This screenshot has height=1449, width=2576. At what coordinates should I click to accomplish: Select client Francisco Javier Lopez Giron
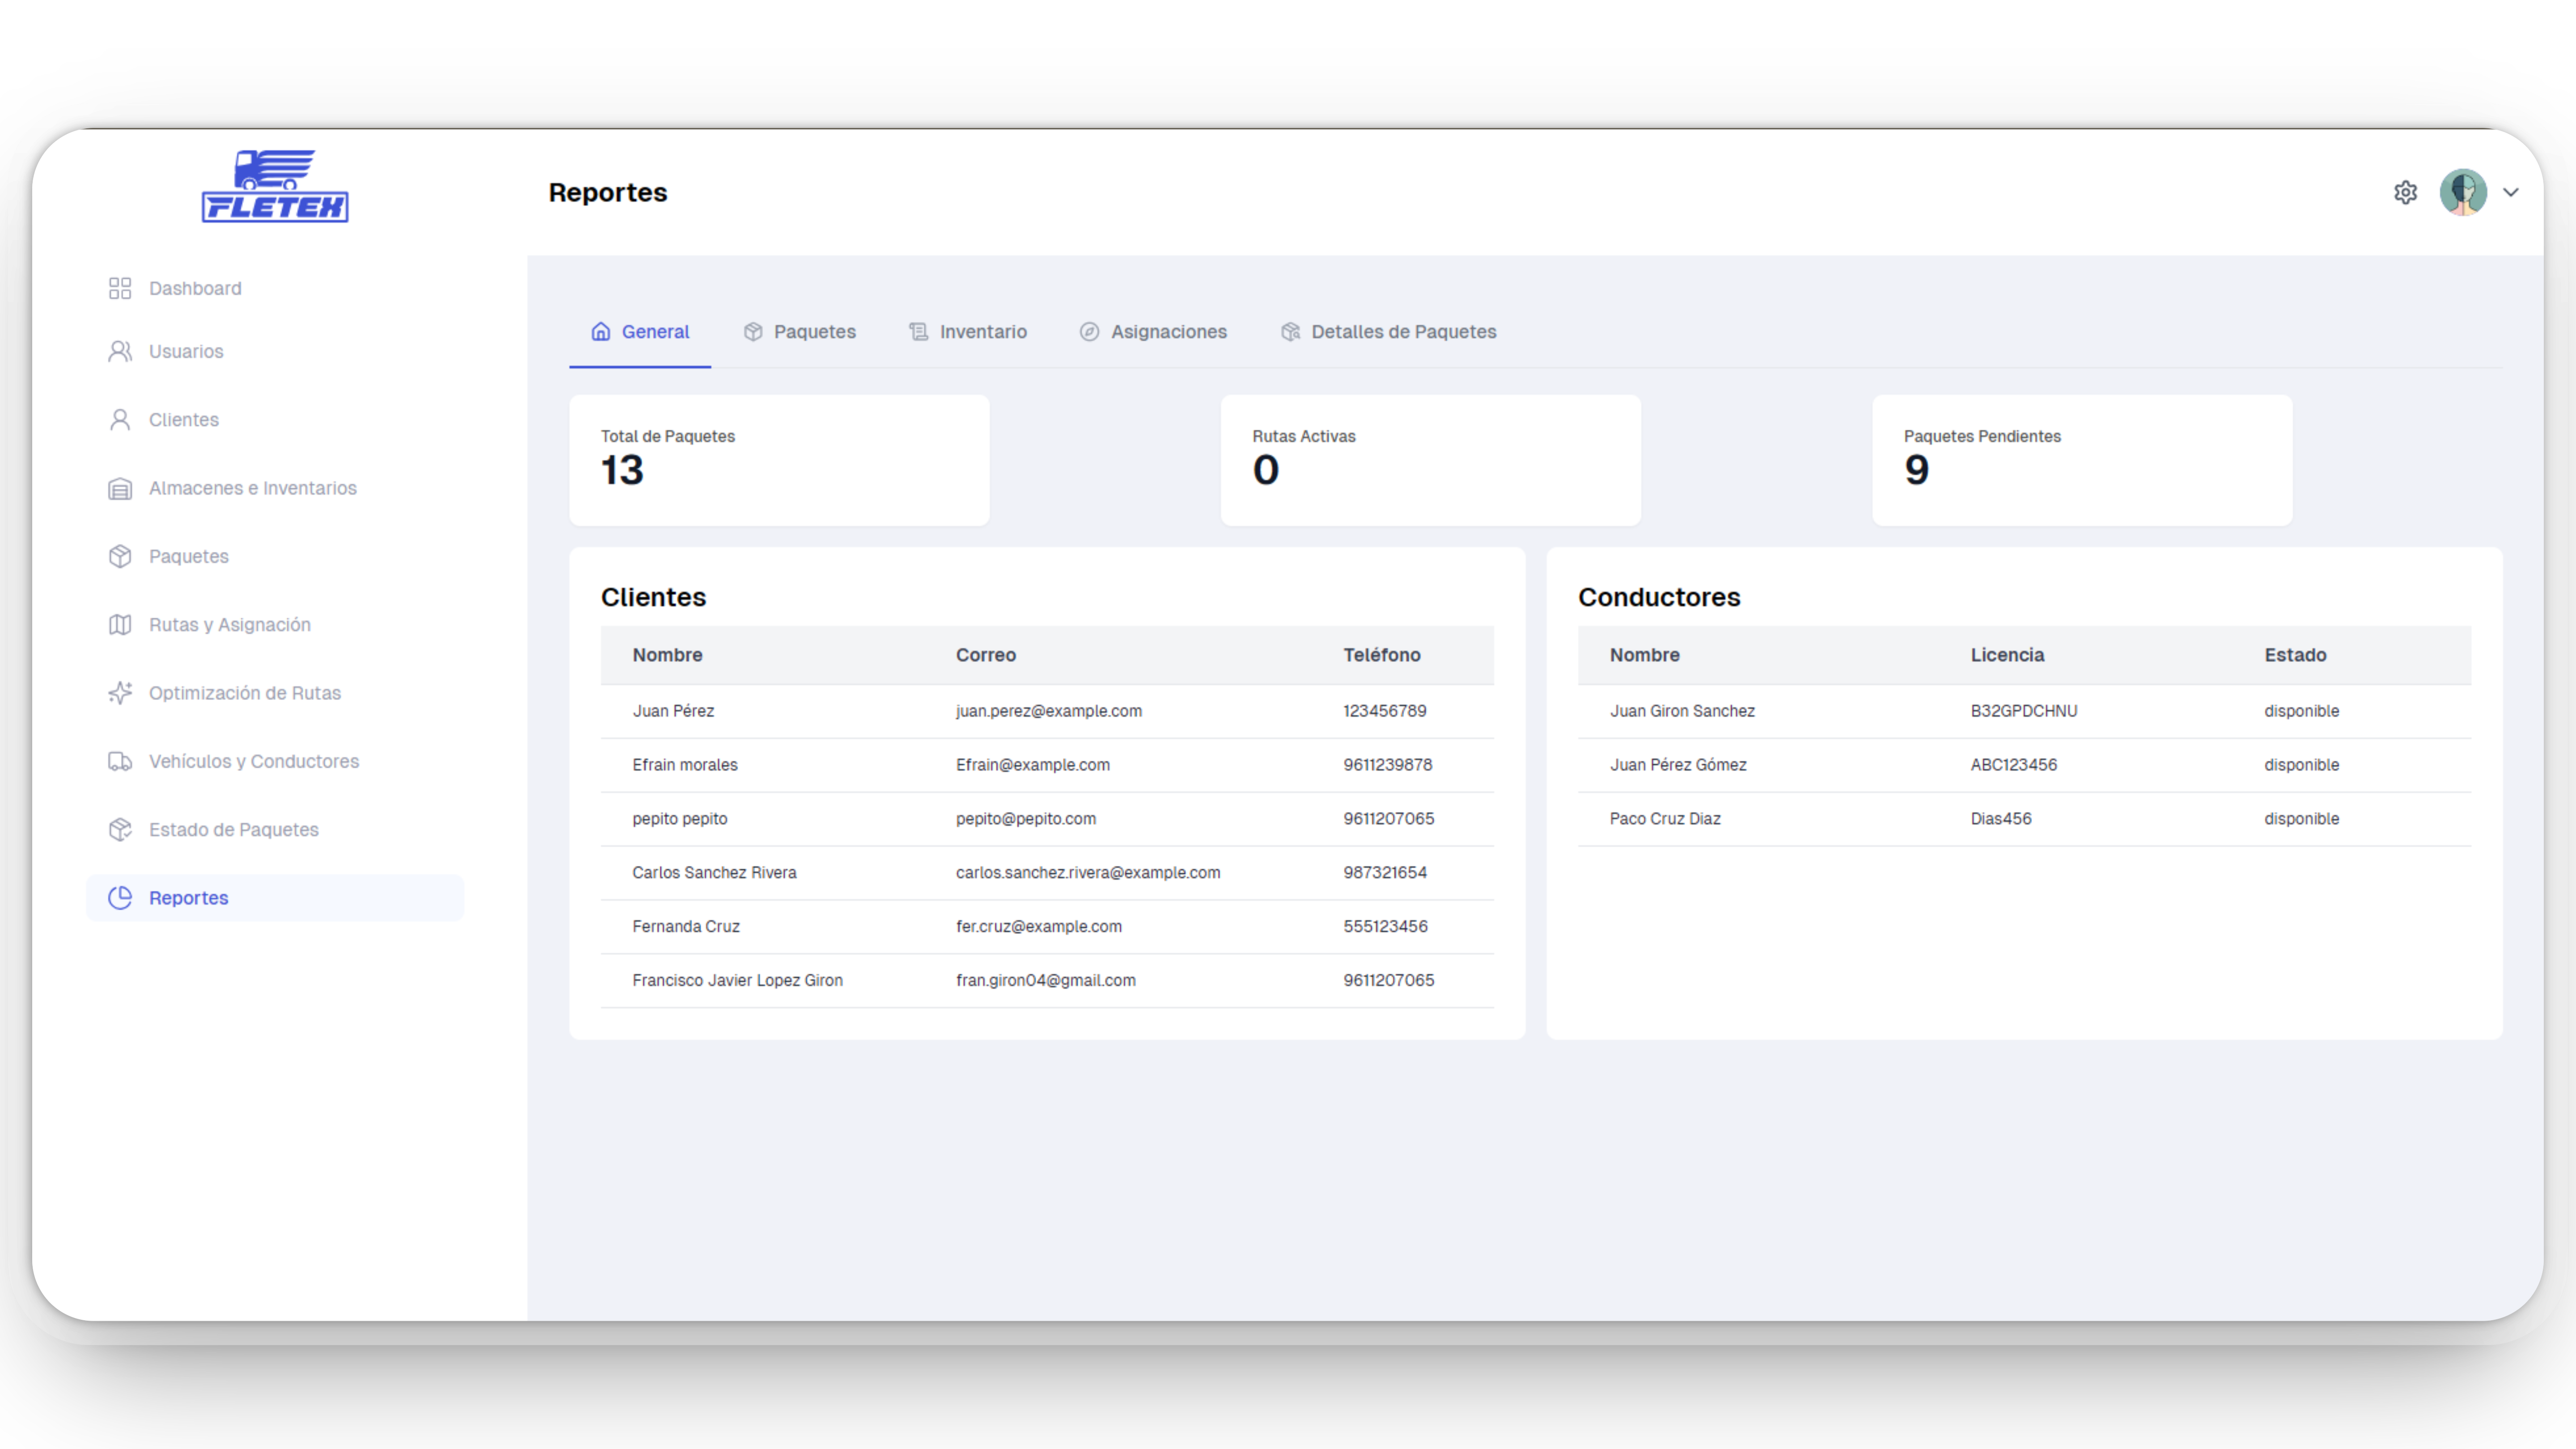click(x=738, y=981)
